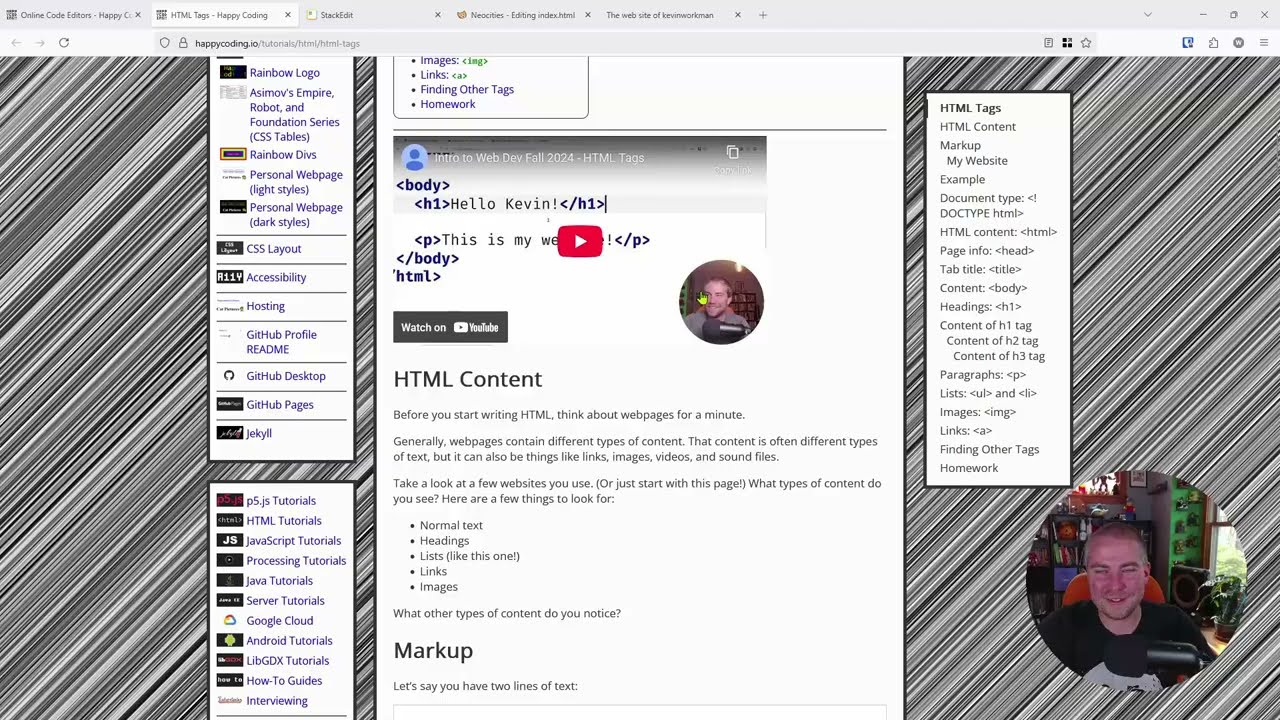Select Lists: <ul> and <li> in sidebar
1280x720 pixels.
[988, 393]
